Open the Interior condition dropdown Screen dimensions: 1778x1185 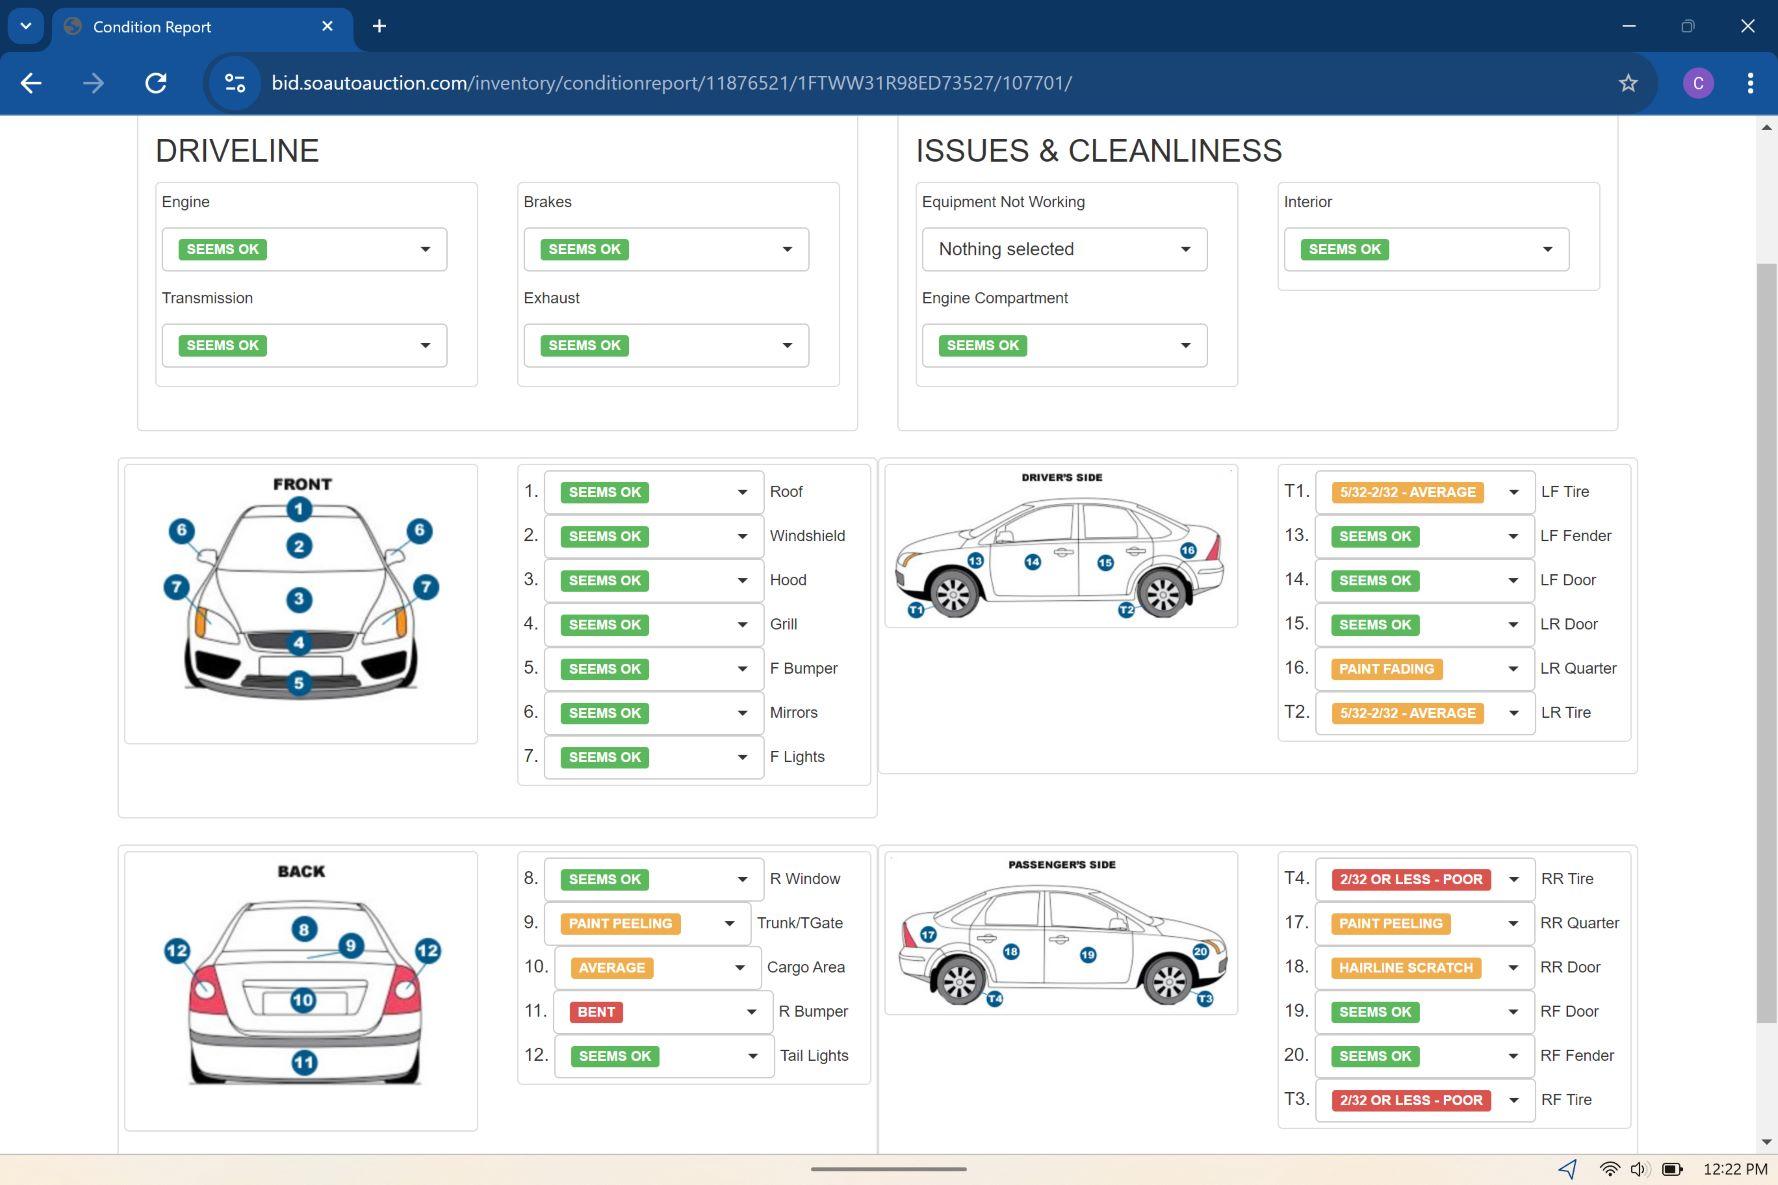coord(1426,249)
